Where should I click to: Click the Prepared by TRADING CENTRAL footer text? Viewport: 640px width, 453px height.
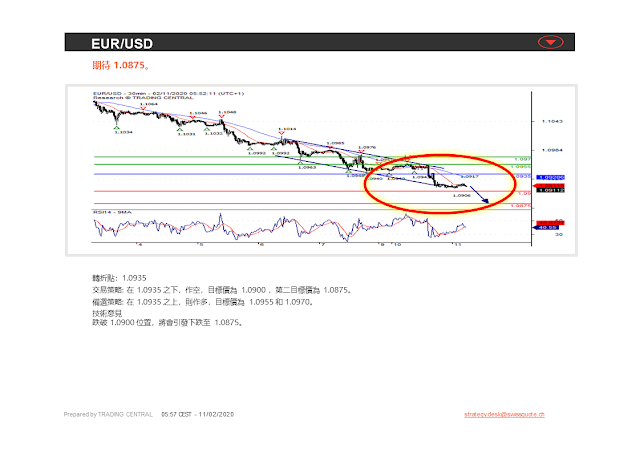[x=108, y=414]
